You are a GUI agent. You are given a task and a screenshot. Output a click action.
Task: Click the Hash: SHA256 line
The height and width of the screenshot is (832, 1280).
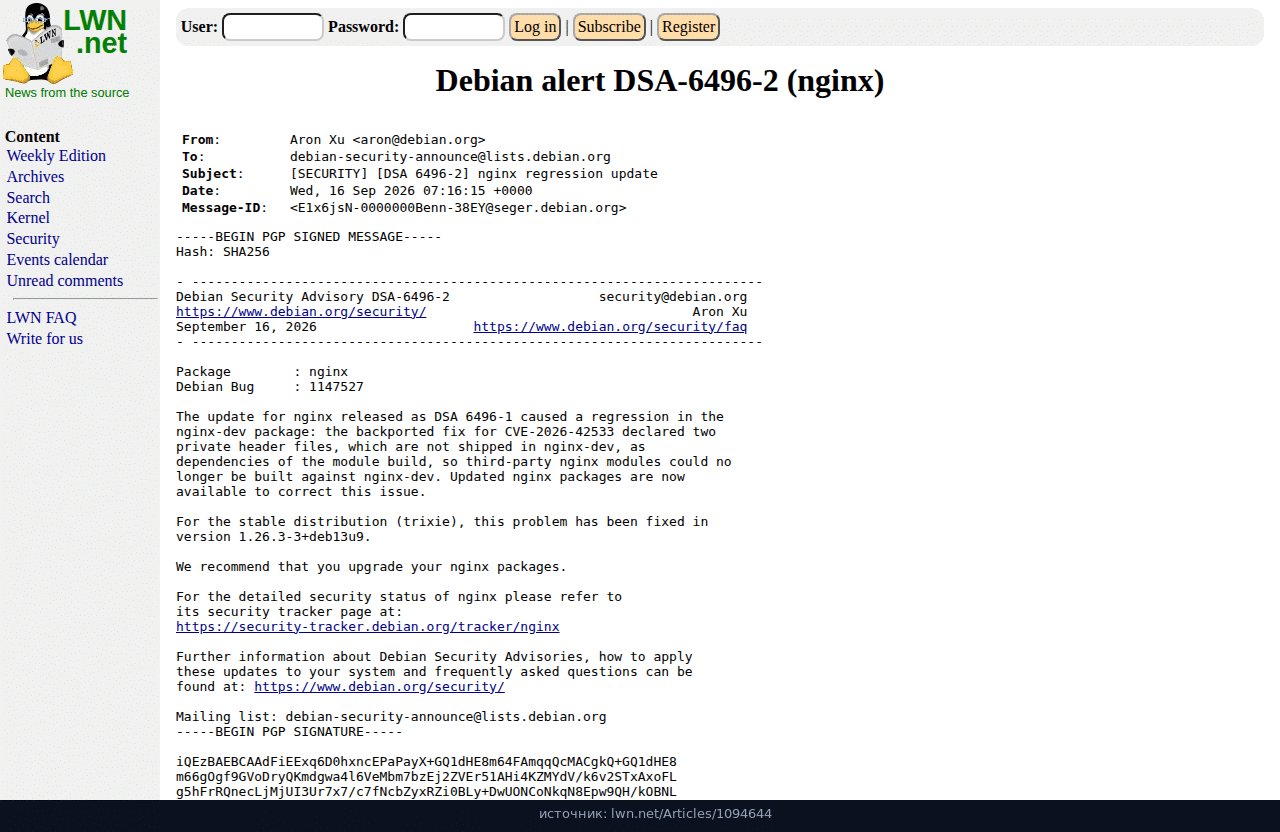223,252
